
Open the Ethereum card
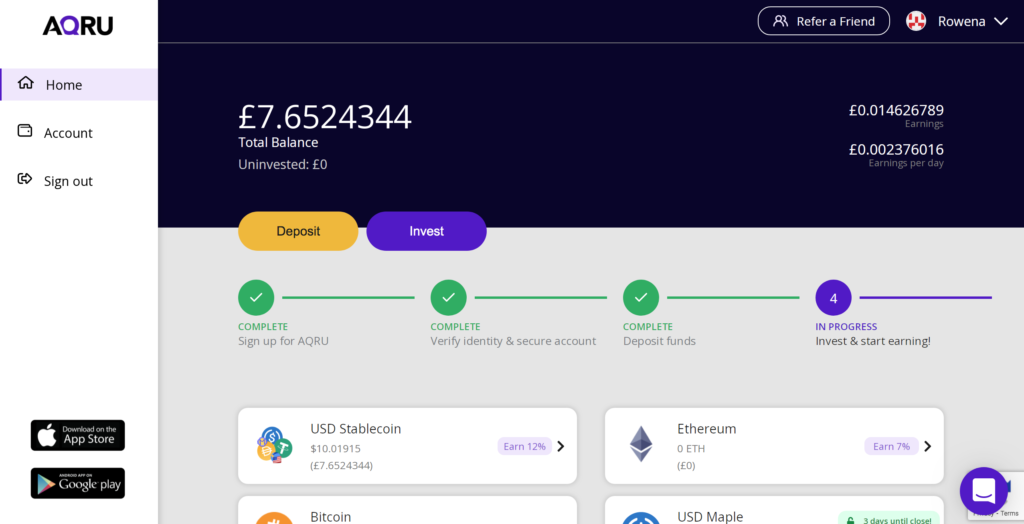pyautogui.click(x=774, y=446)
